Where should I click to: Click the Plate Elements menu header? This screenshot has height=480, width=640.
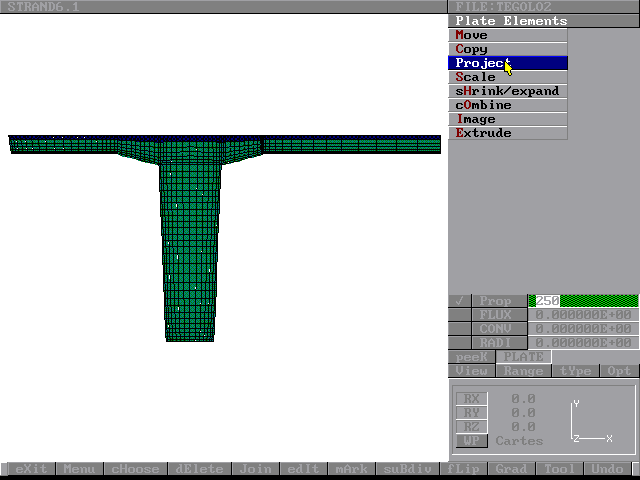pos(543,21)
